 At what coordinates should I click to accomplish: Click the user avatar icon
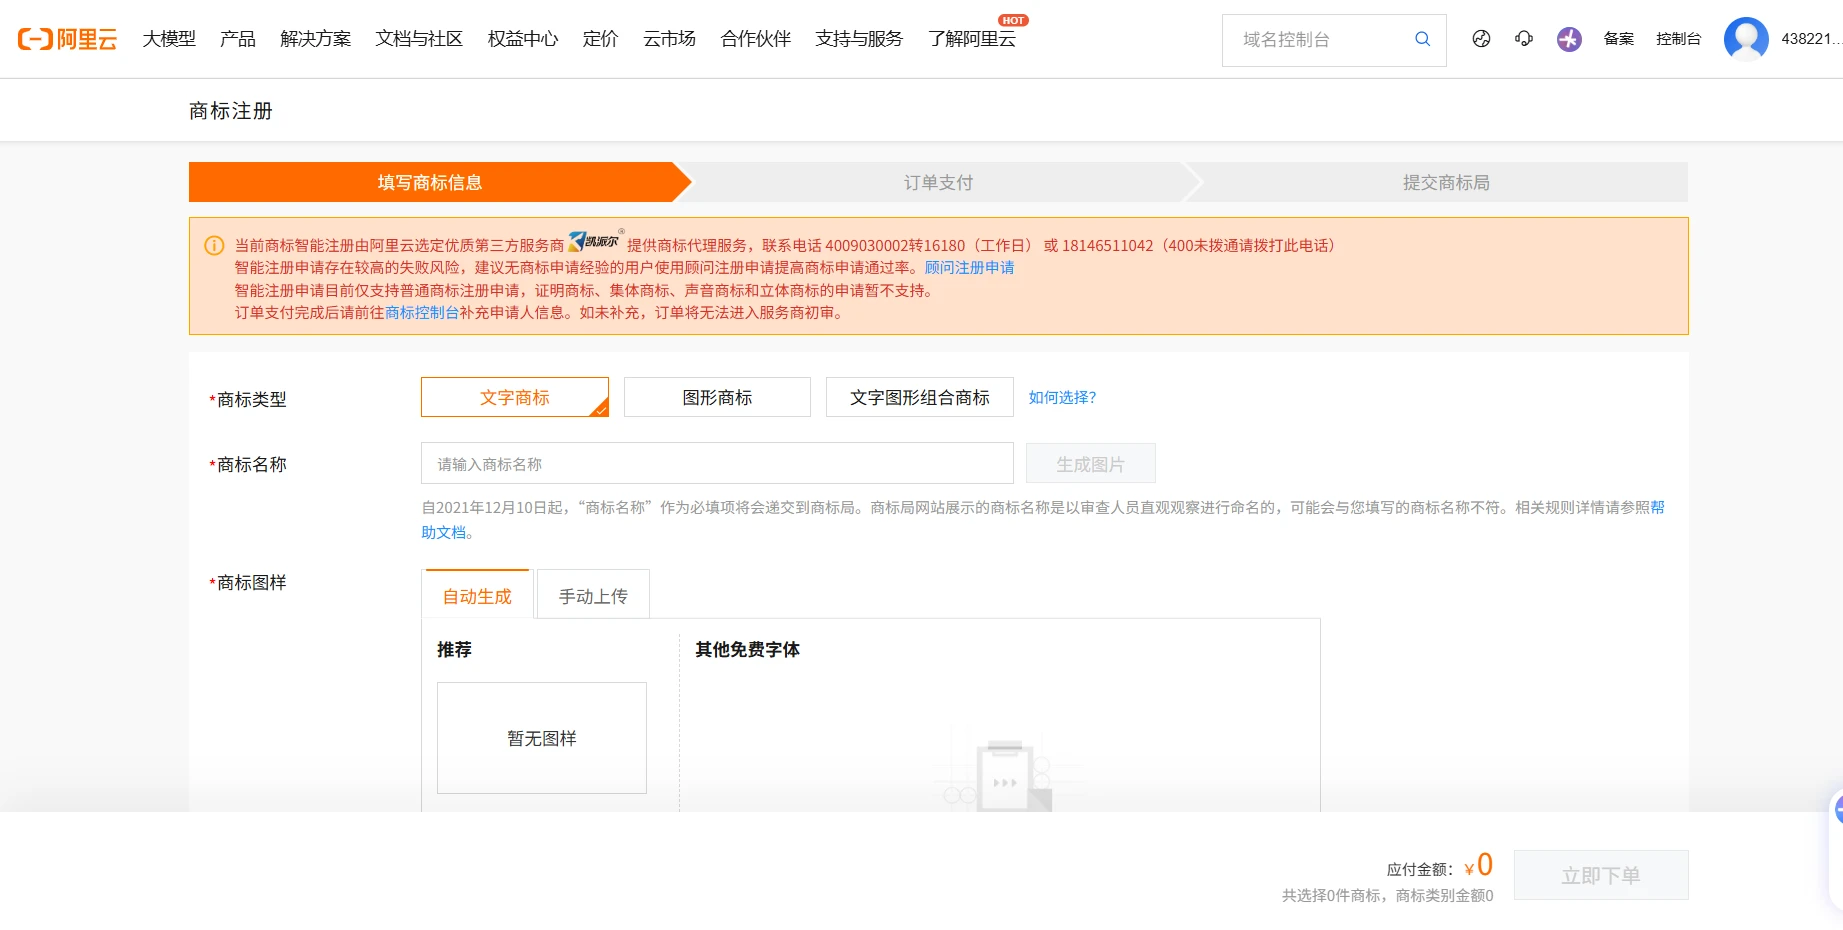tap(1746, 39)
